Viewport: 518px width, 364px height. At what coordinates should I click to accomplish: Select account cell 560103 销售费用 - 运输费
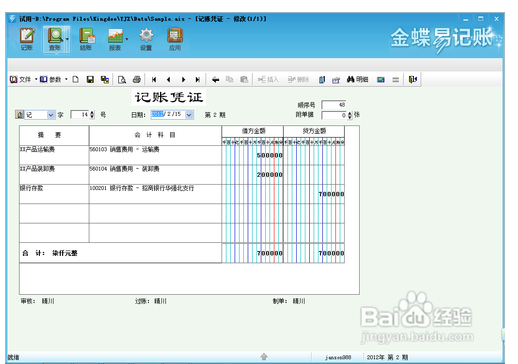[x=155, y=155]
